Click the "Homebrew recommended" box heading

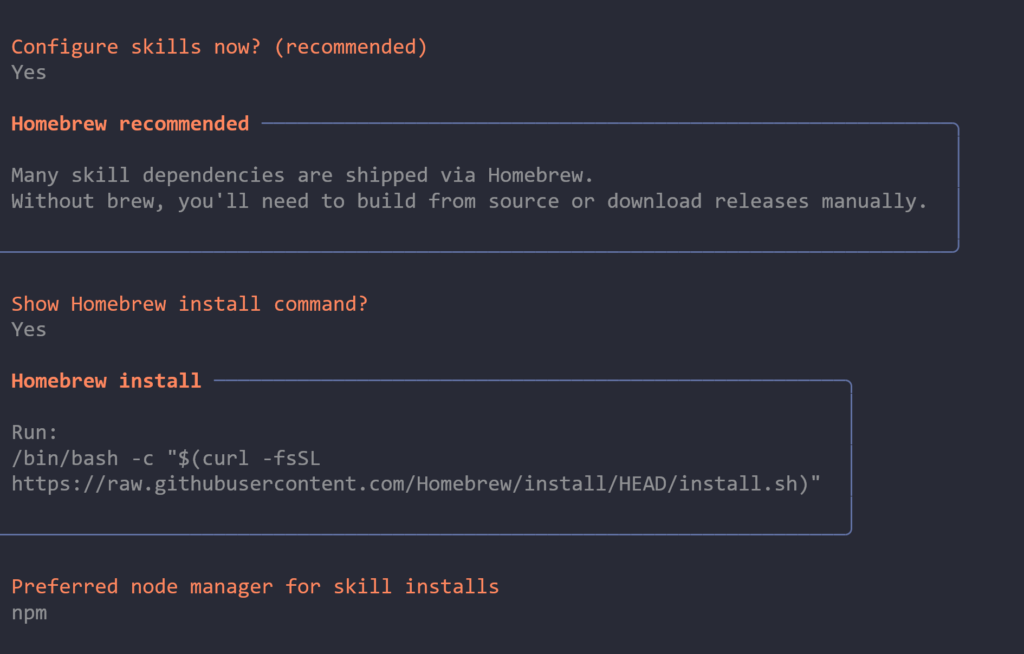point(130,124)
